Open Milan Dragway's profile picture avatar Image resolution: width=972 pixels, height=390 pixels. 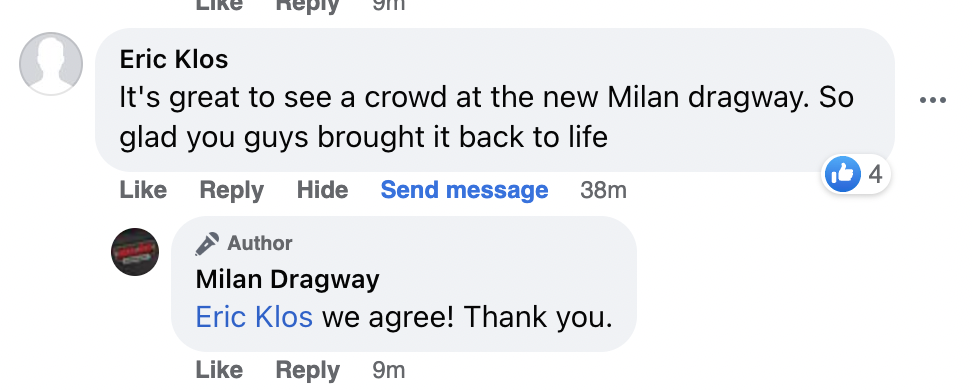pos(135,252)
